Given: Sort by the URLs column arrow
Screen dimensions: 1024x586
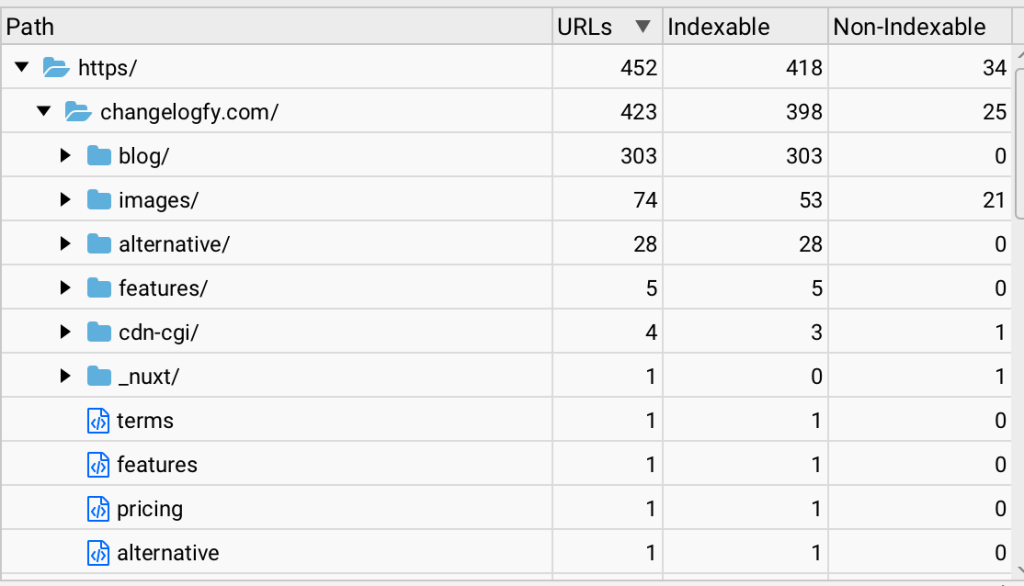Looking at the screenshot, I should (643, 26).
